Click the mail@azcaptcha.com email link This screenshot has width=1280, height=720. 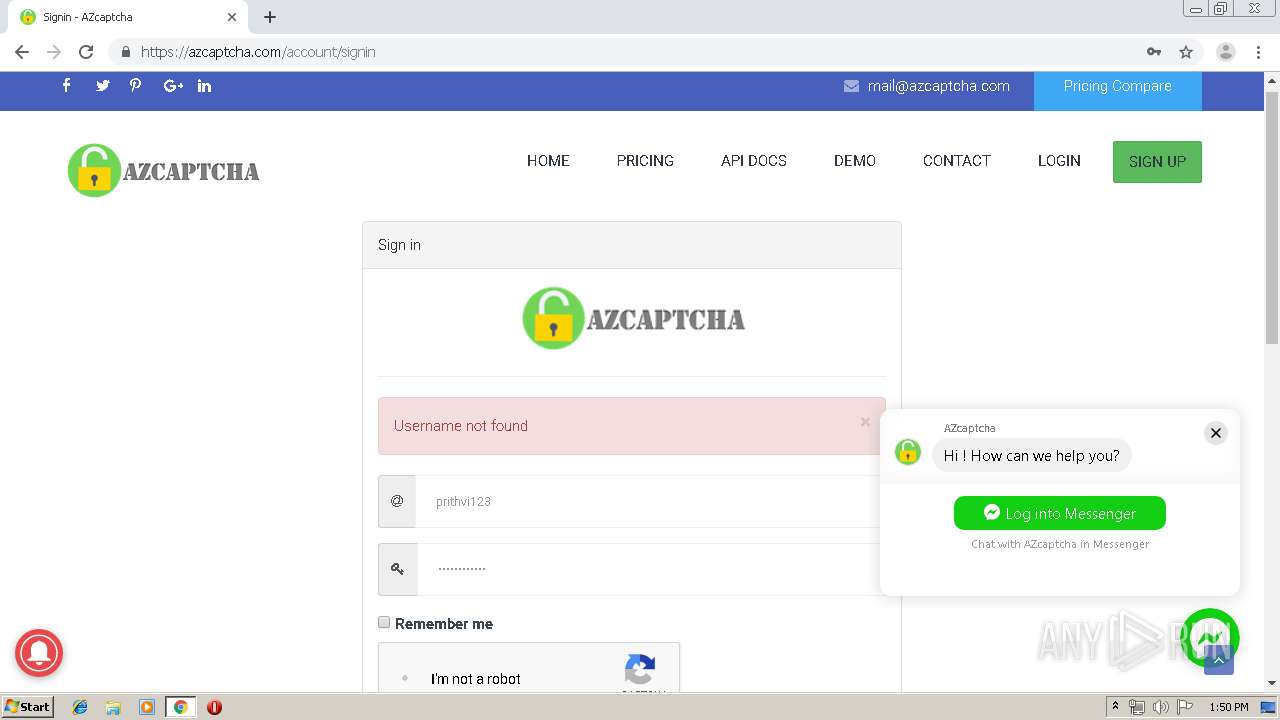tap(939, 86)
